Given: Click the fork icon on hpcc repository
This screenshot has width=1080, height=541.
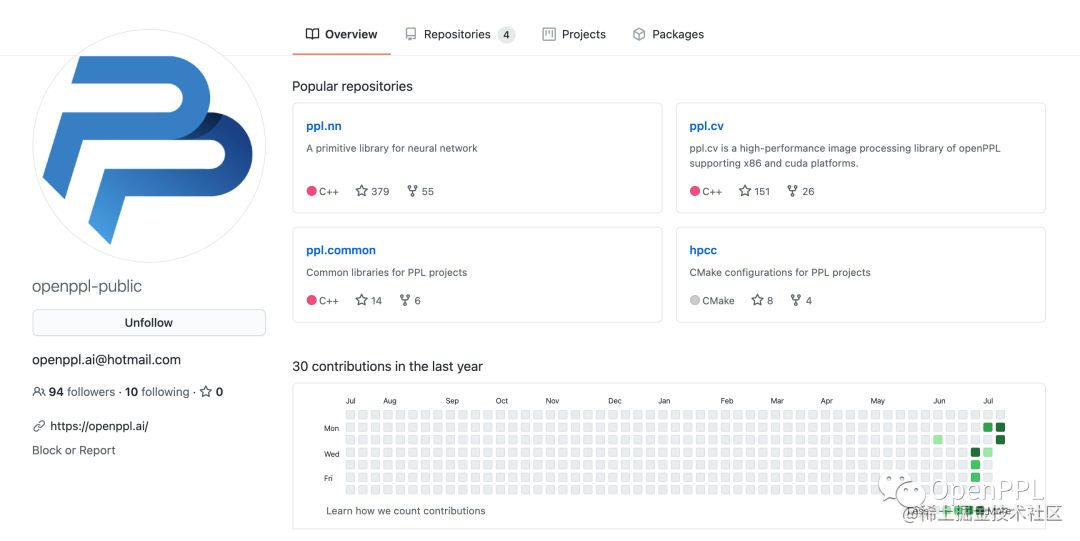Looking at the screenshot, I should pos(795,300).
